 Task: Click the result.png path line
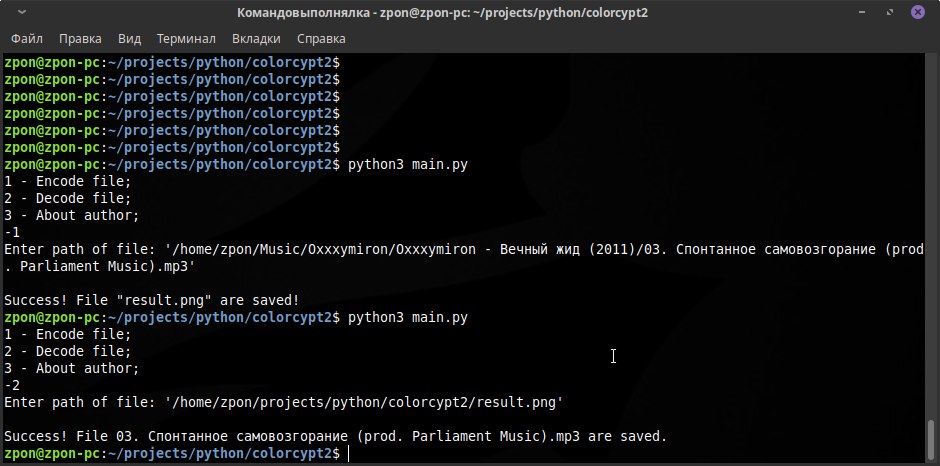pos(284,402)
